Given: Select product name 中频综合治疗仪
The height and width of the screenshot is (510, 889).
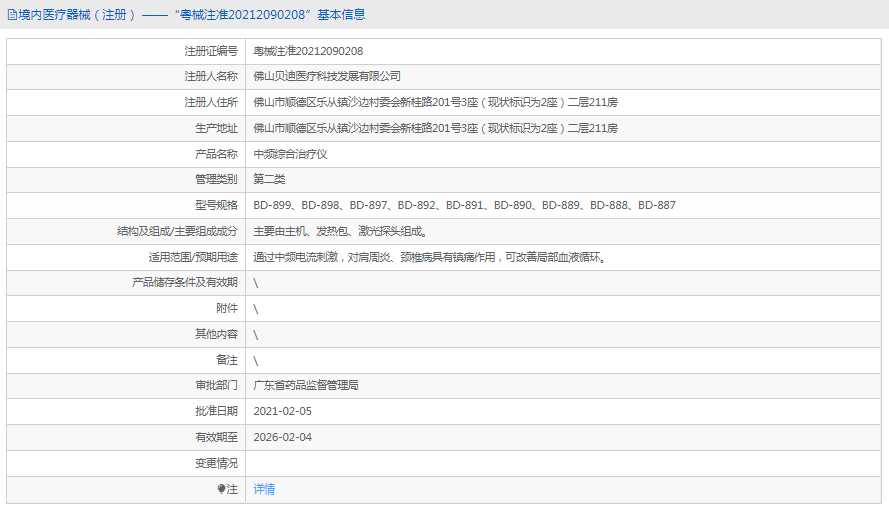Looking at the screenshot, I should [x=290, y=154].
